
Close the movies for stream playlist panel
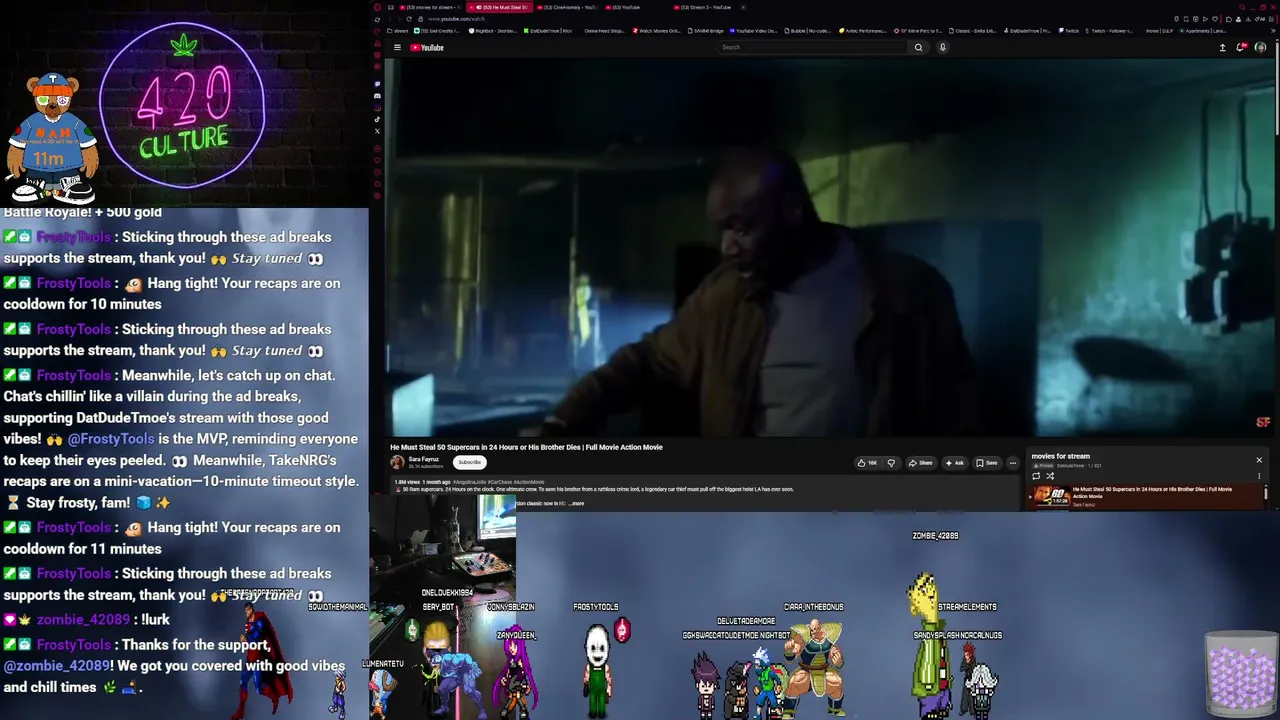click(1259, 460)
